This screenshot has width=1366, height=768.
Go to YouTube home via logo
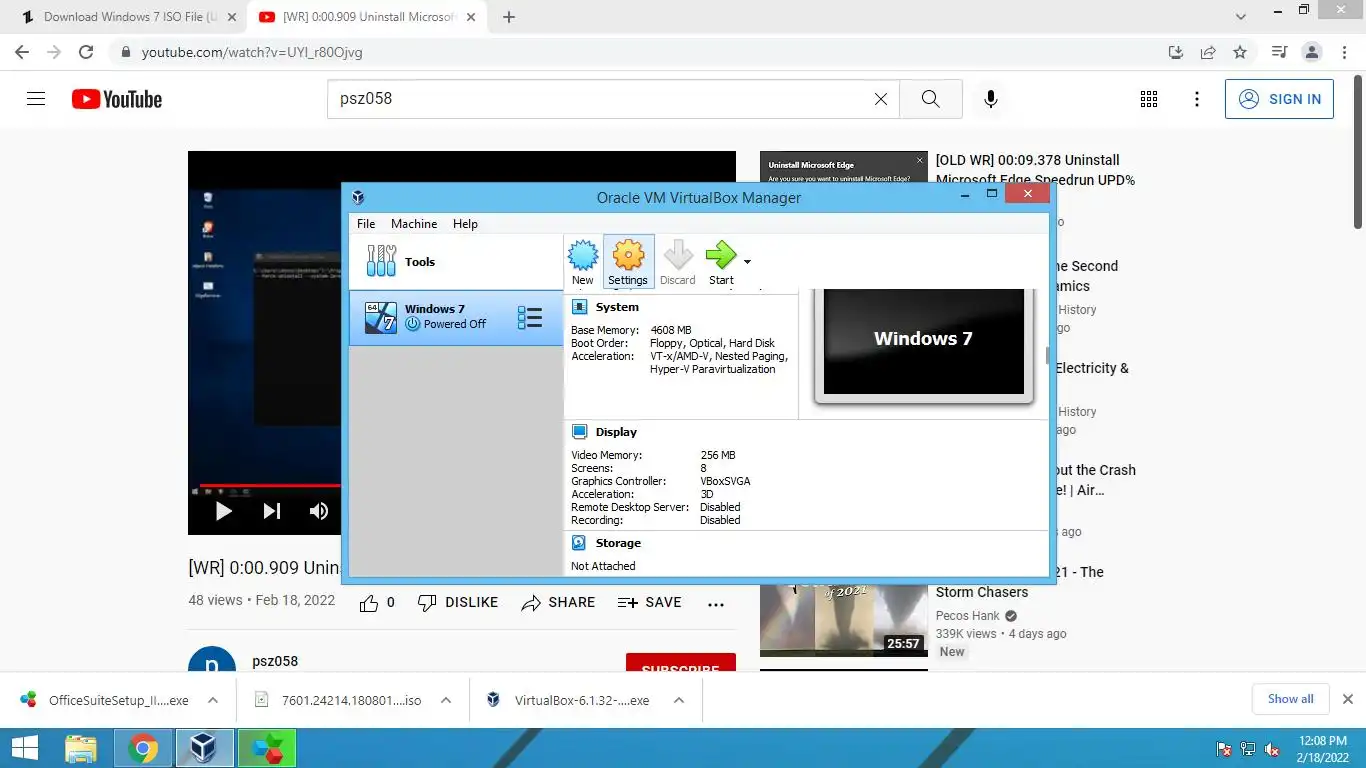116,99
